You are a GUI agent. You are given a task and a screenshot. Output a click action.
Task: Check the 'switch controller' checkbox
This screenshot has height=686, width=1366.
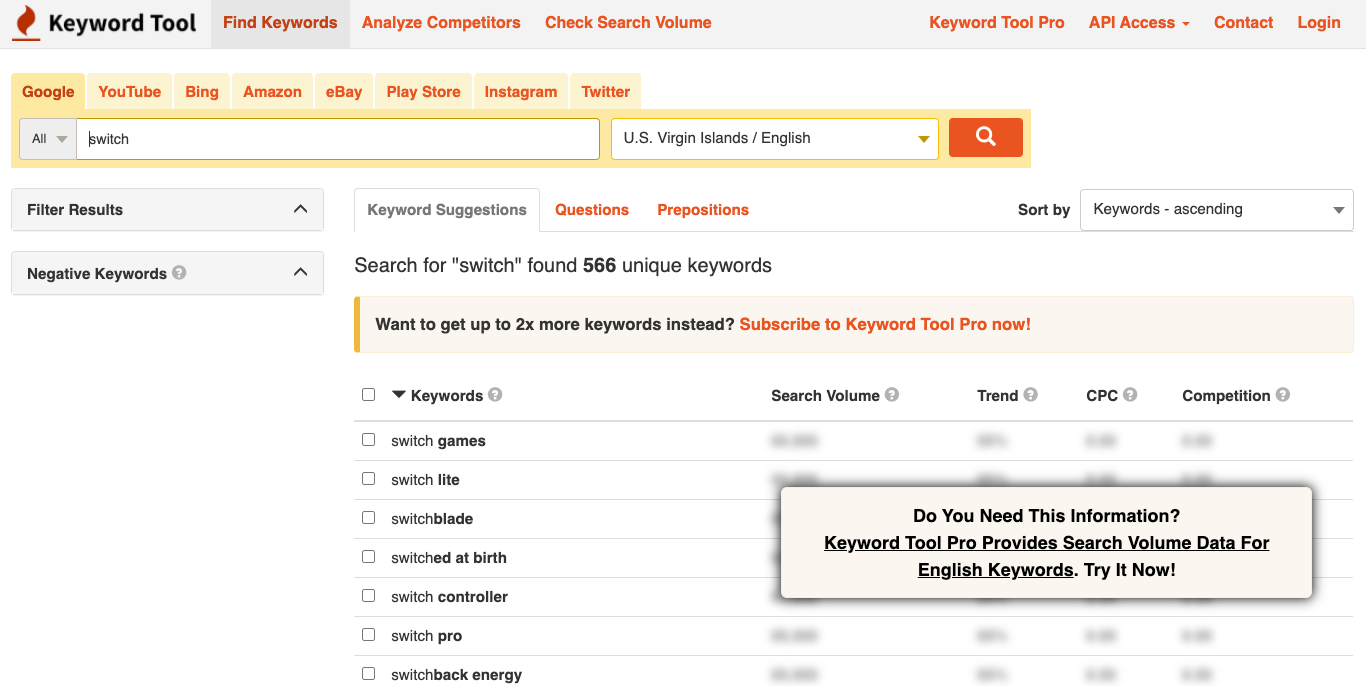[x=368, y=596]
